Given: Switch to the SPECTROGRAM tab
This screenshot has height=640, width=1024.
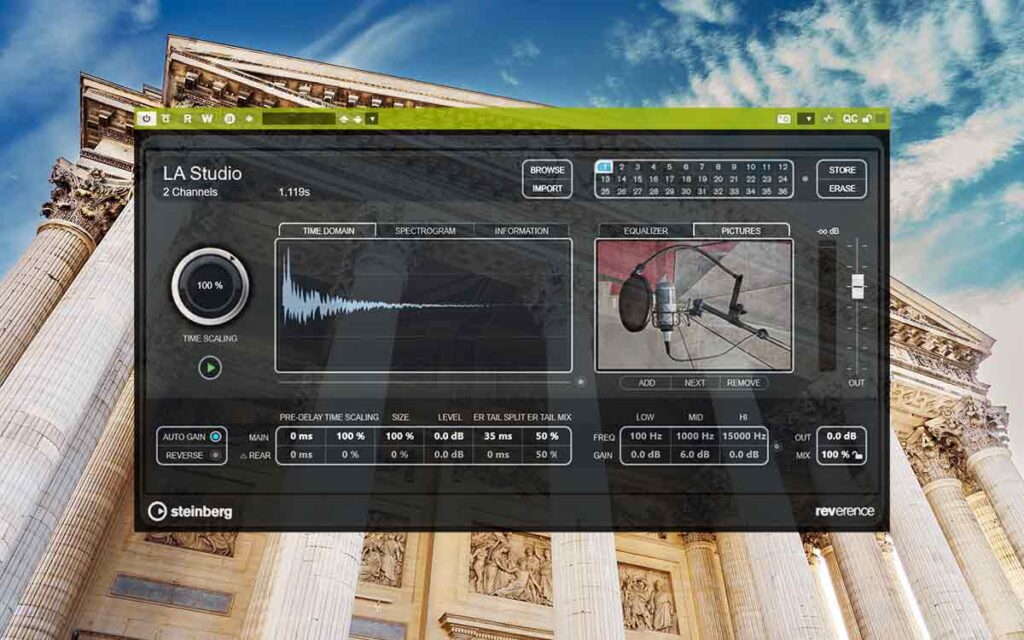Looking at the screenshot, I should pyautogui.click(x=425, y=231).
